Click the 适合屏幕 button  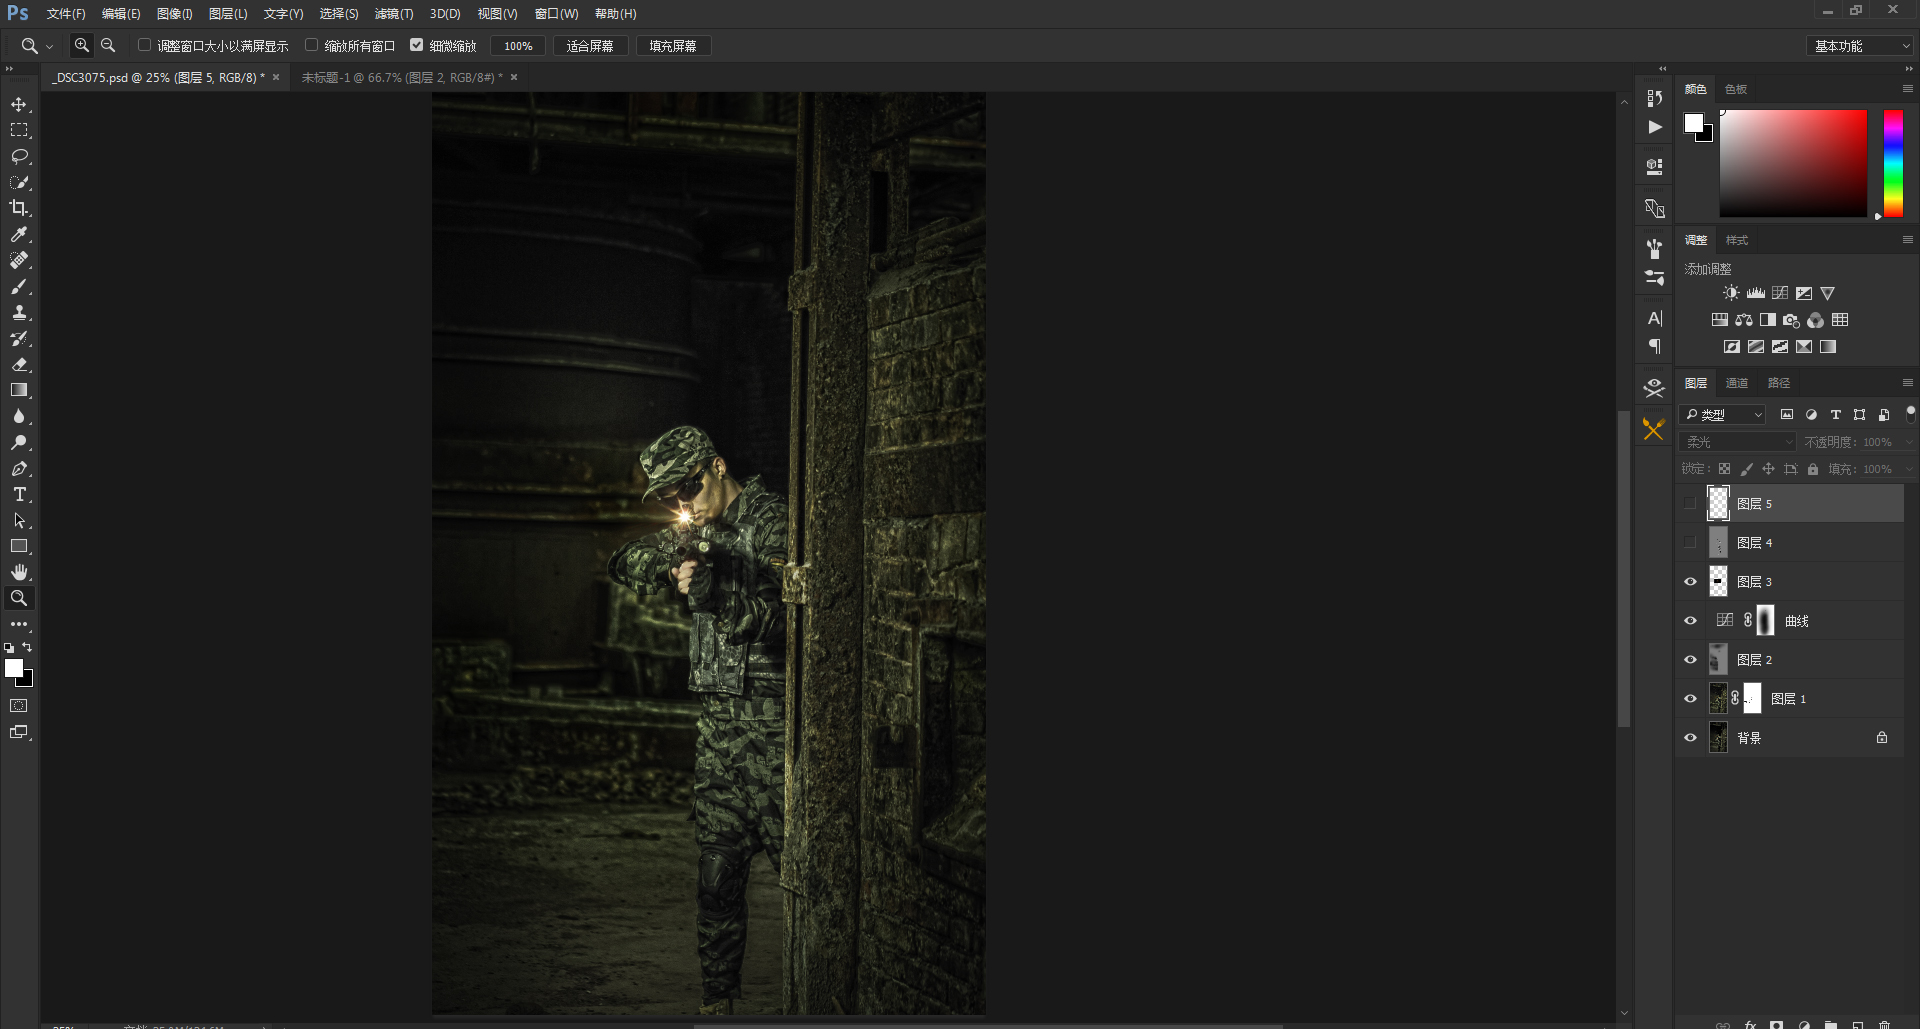(590, 46)
